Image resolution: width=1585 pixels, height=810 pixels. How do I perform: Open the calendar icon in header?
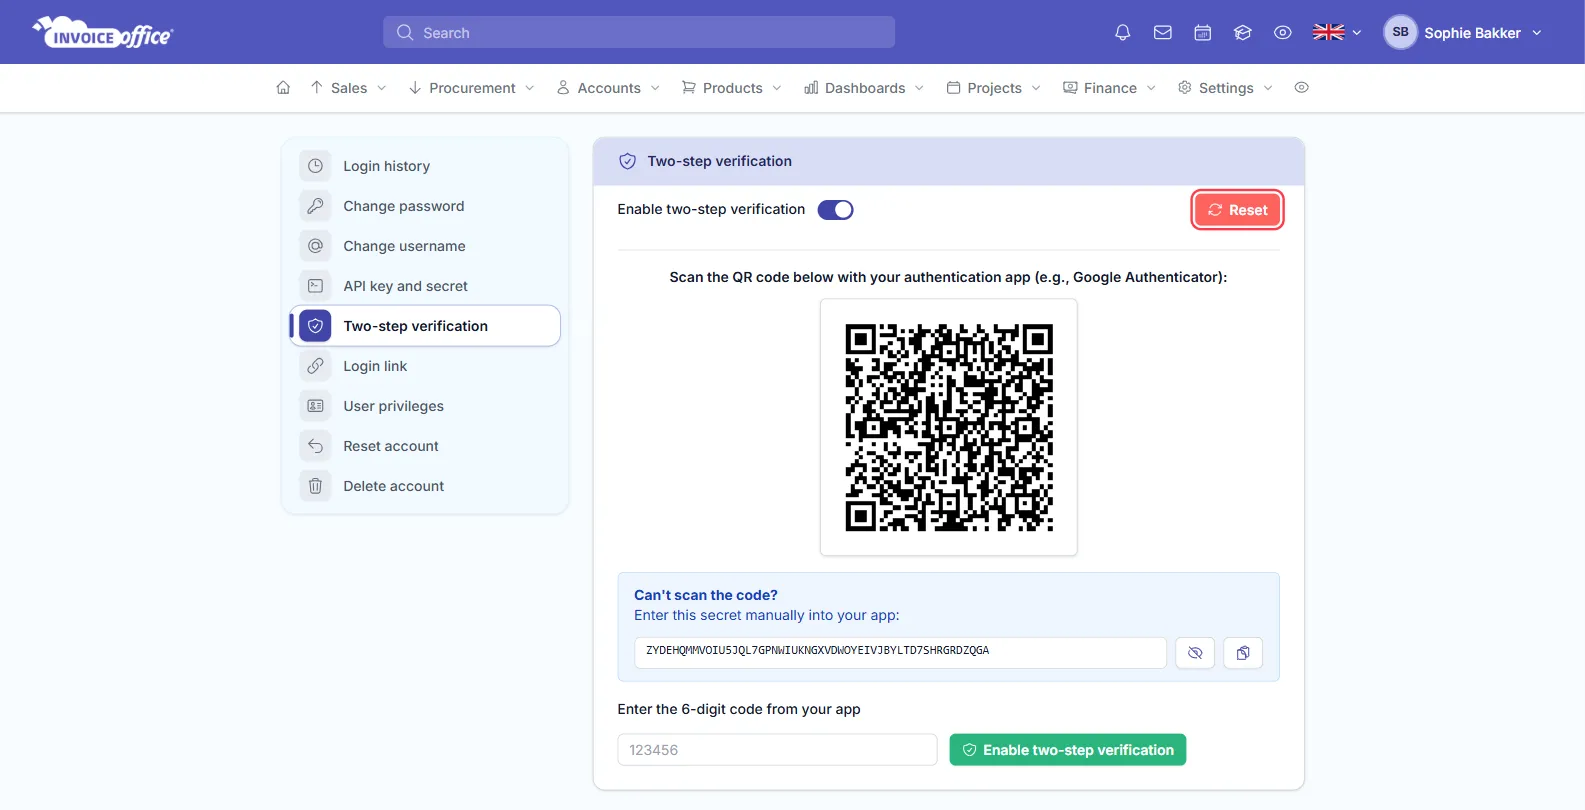[x=1203, y=33]
